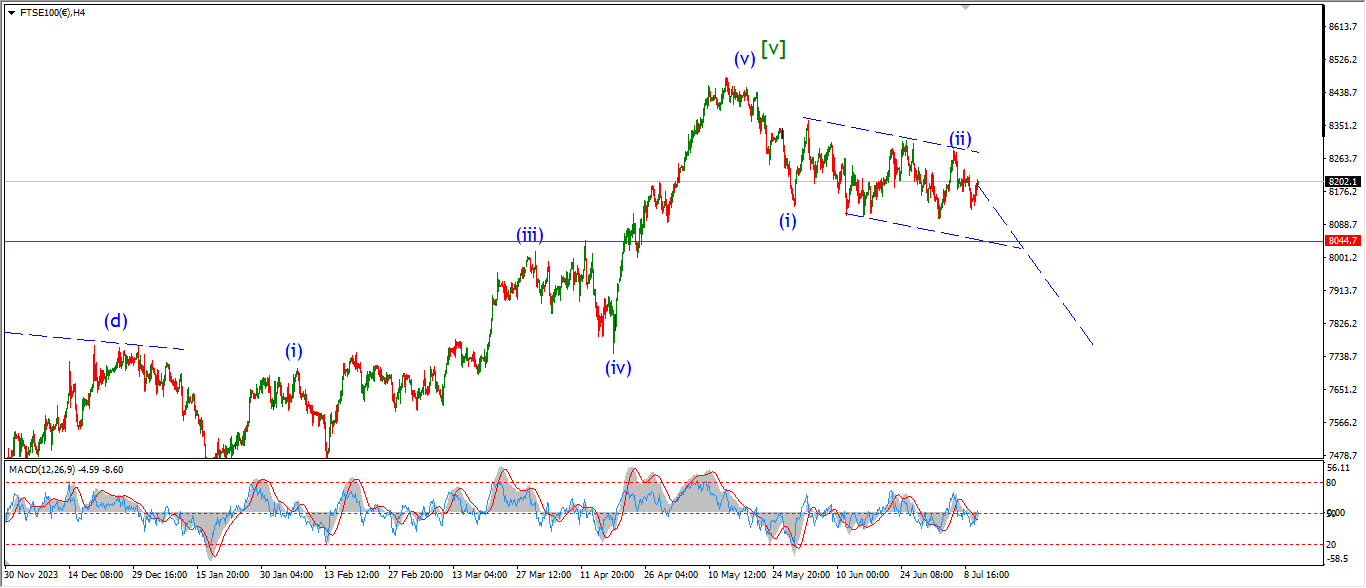The height and width of the screenshot is (588, 1366).
Task: Click the dropdown arrow beside FTSE100 title
Action: coord(11,13)
